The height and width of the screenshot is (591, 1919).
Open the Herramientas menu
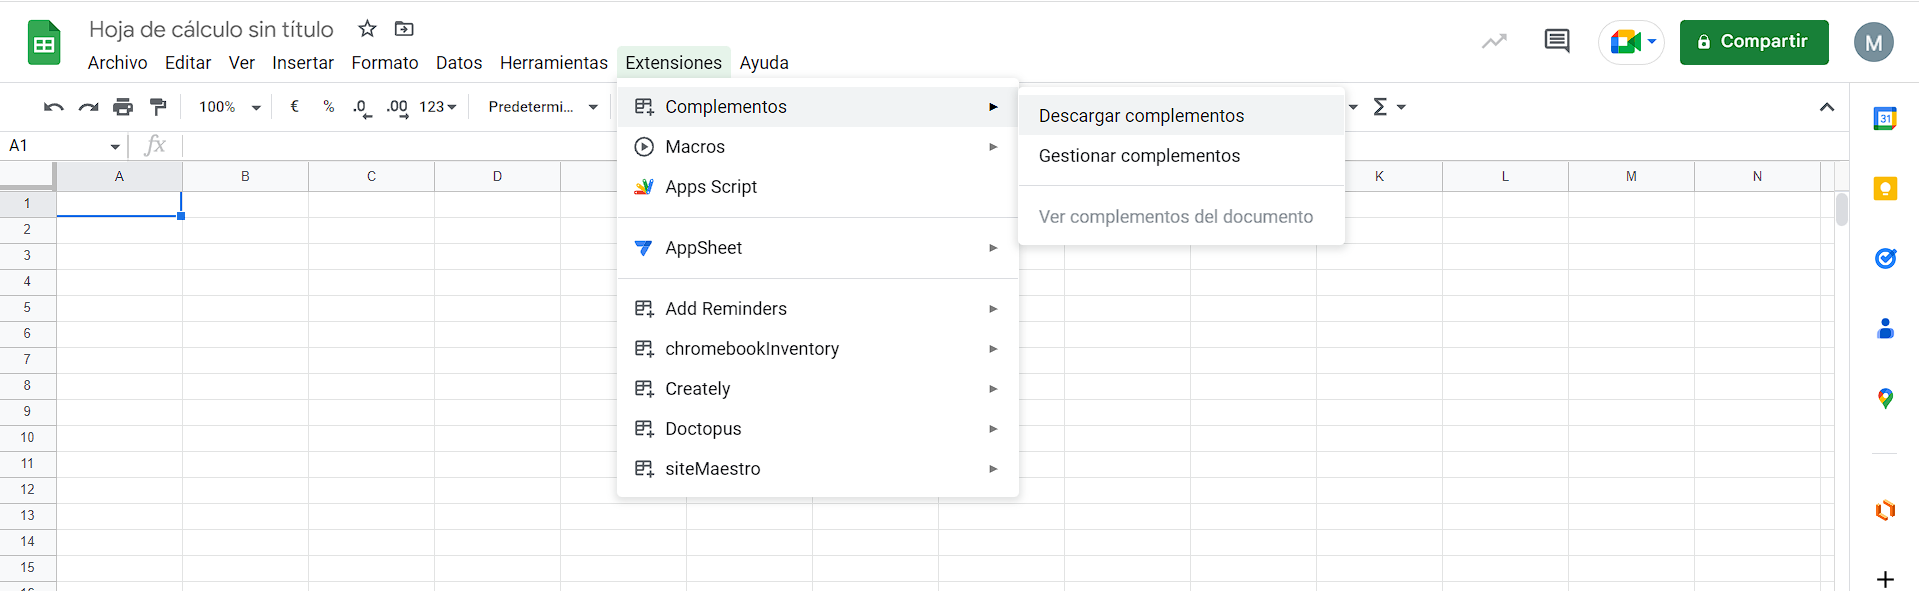click(554, 63)
